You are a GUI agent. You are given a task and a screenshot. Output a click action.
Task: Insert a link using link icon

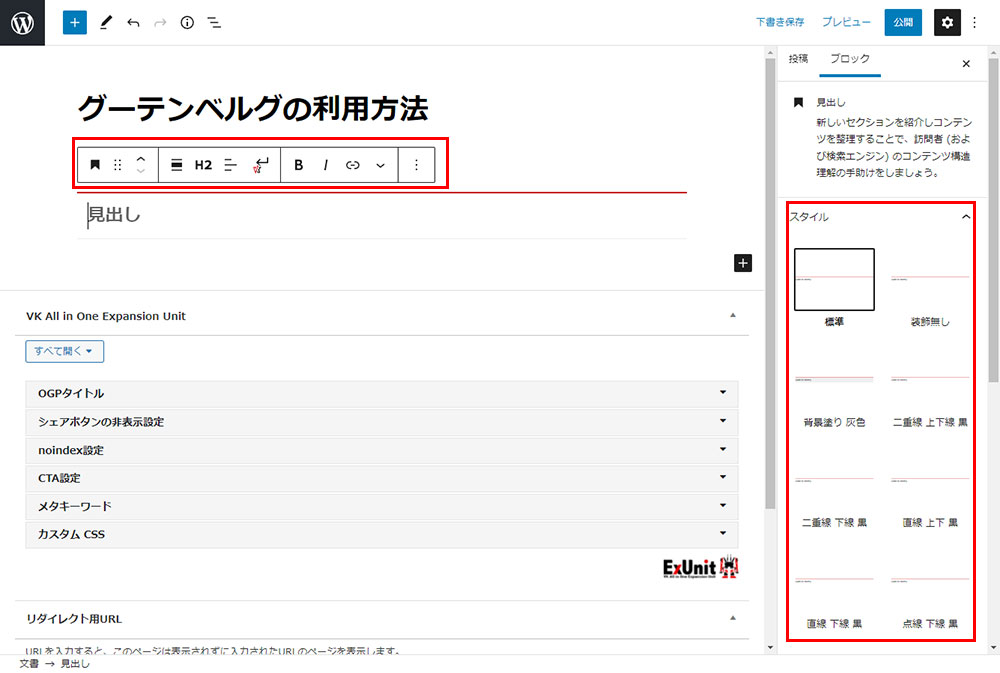pyautogui.click(x=352, y=165)
